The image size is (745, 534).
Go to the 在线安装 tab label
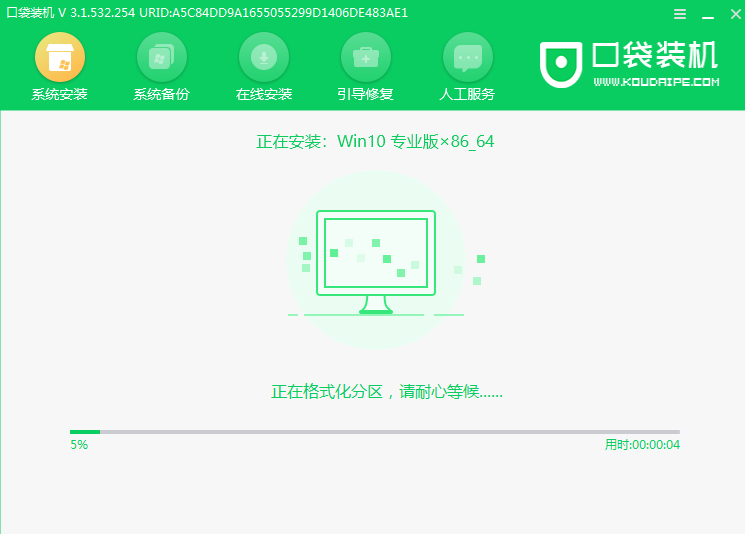(x=264, y=95)
